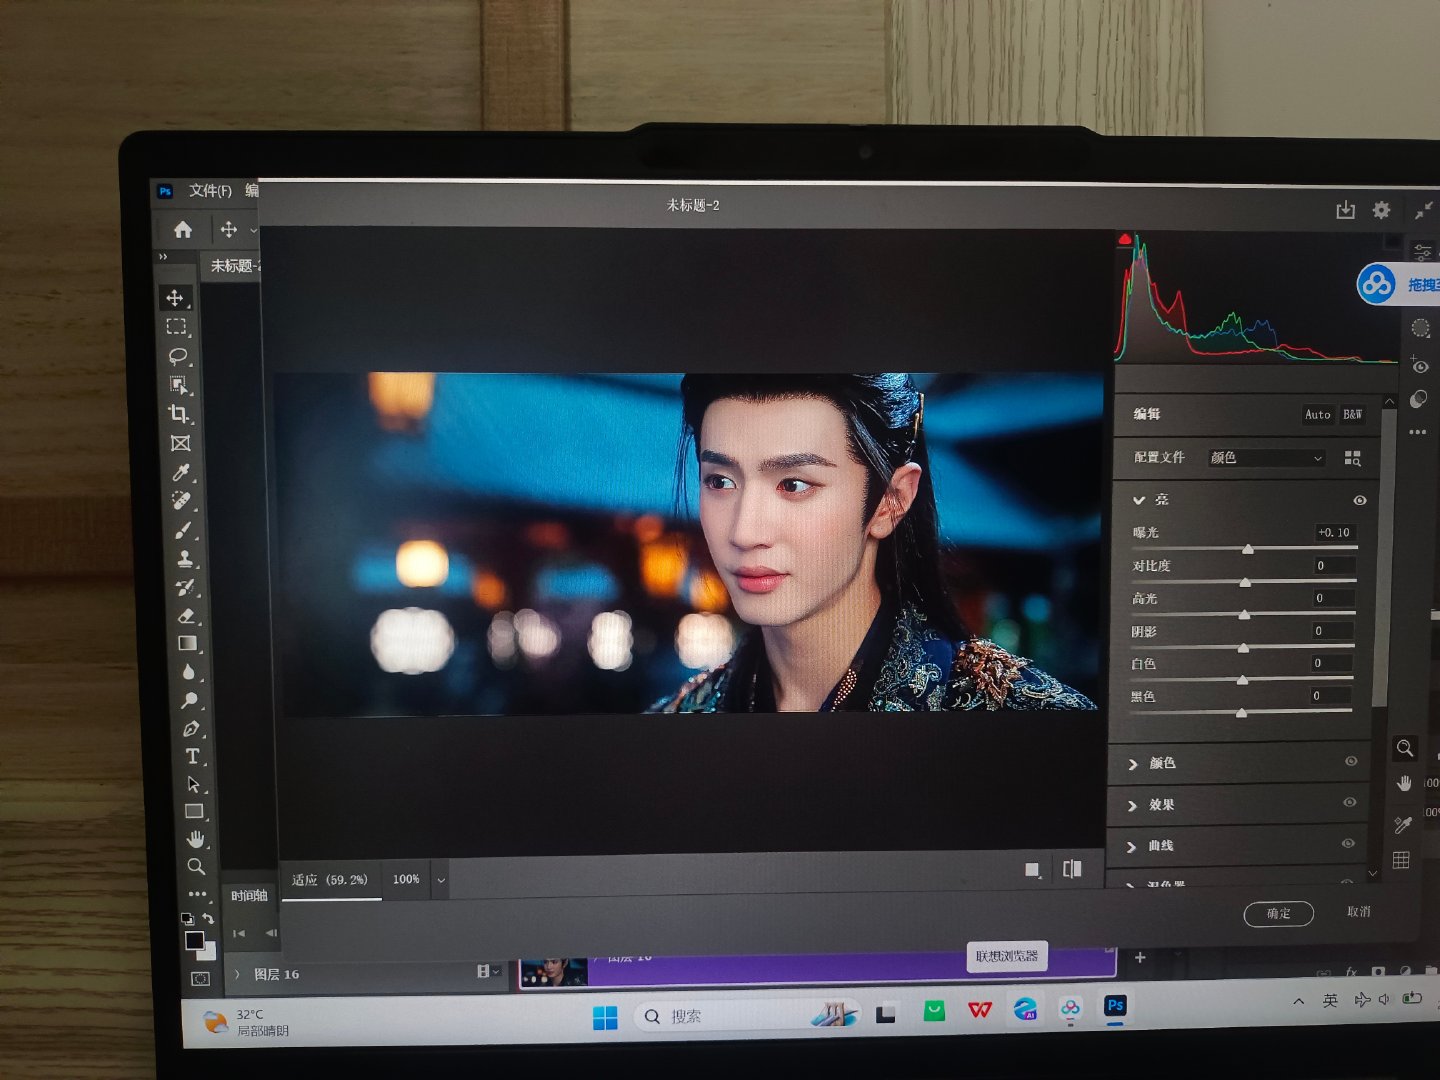The image size is (1440, 1080).
Task: Open the 配置文件 profile dropdown
Action: pos(1266,458)
